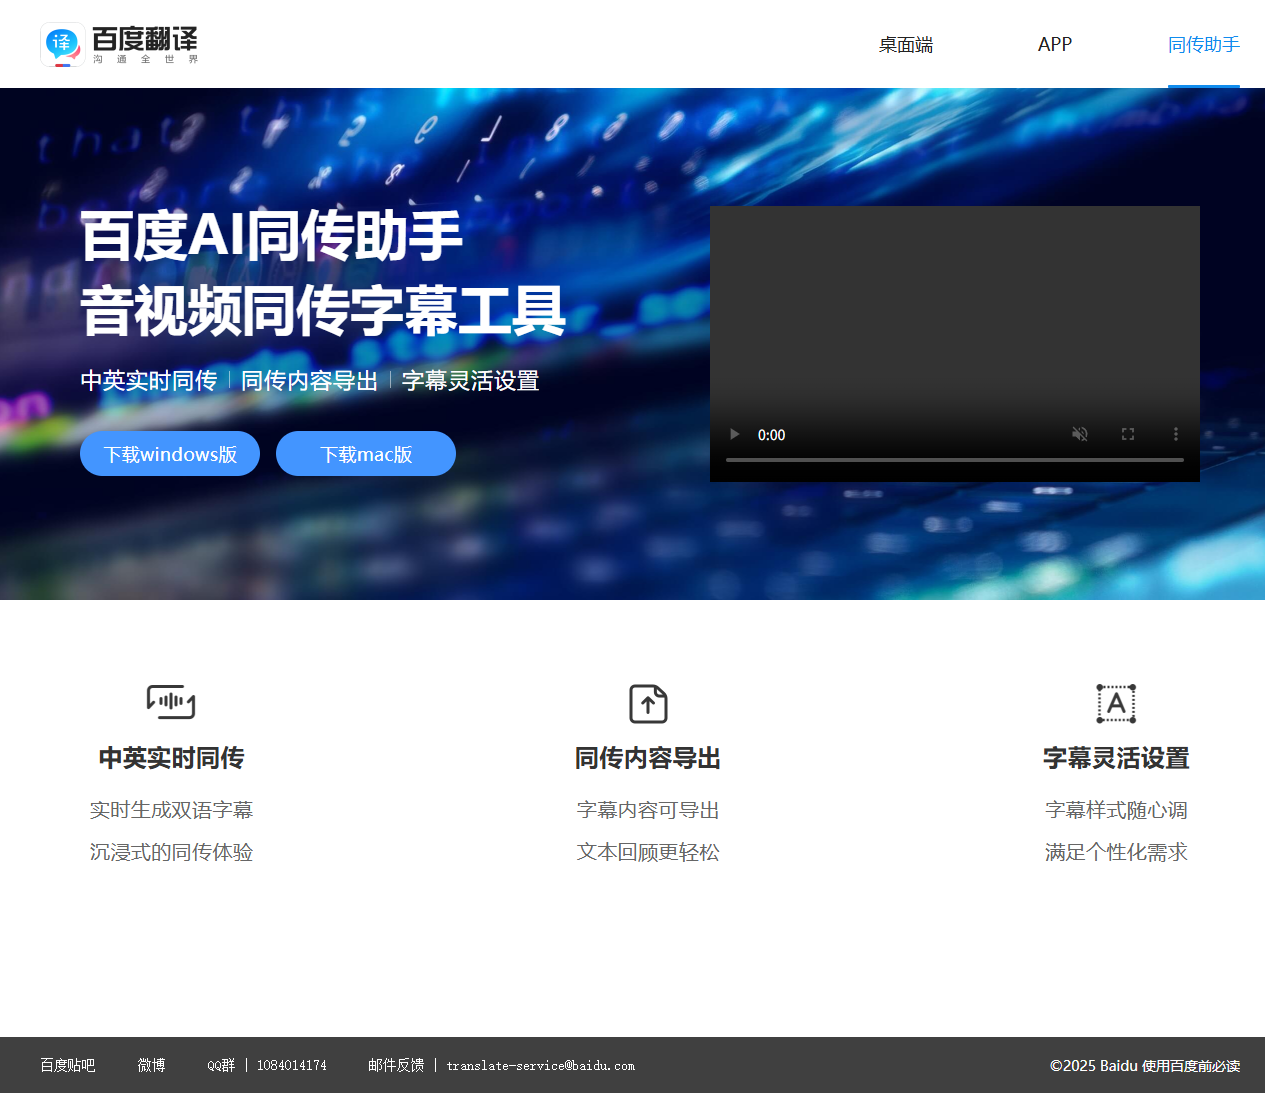Image resolution: width=1265 pixels, height=1093 pixels.
Task: Click the subtitle settings letter A icon
Action: (1116, 703)
